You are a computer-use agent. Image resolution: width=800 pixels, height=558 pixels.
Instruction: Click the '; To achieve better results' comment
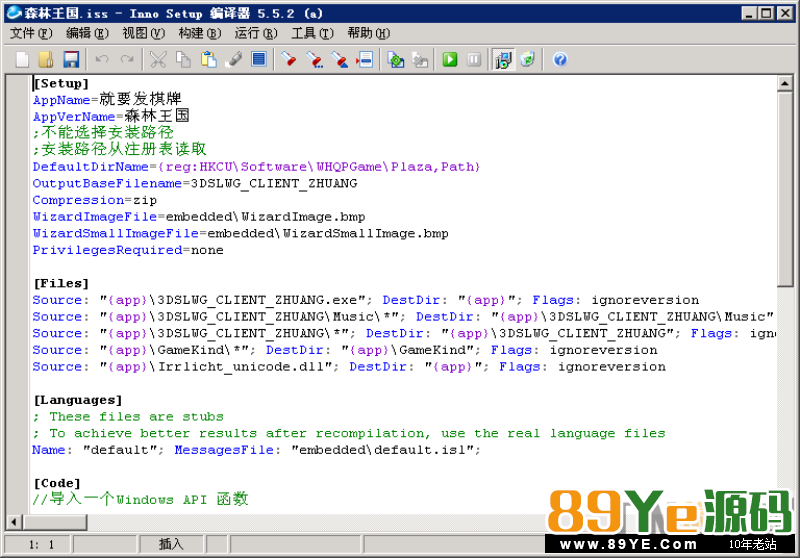pyautogui.click(x=349, y=434)
